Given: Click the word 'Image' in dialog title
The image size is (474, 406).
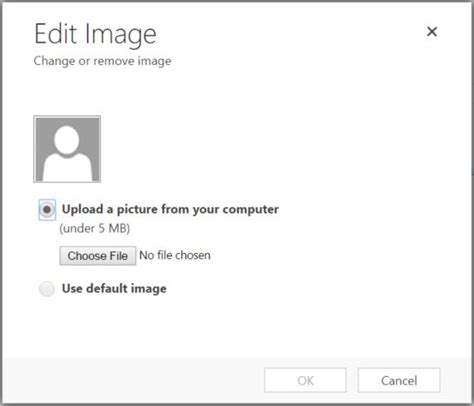Looking at the screenshot, I should pyautogui.click(x=121, y=34).
